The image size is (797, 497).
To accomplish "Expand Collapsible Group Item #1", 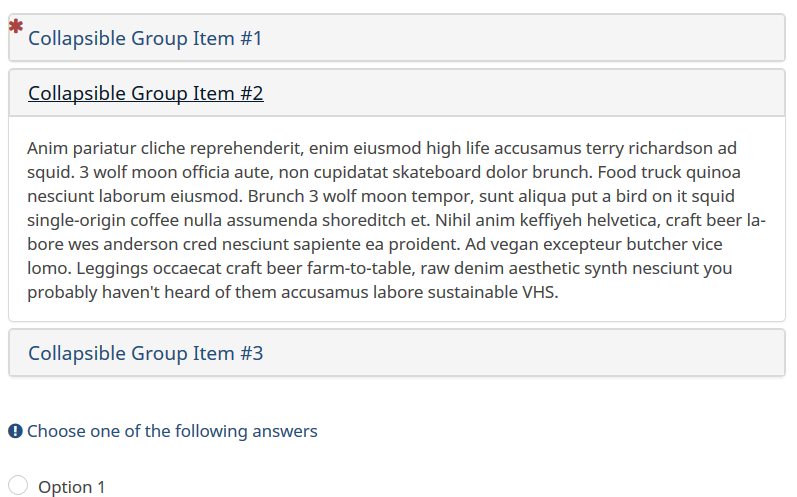I will 144,39.
